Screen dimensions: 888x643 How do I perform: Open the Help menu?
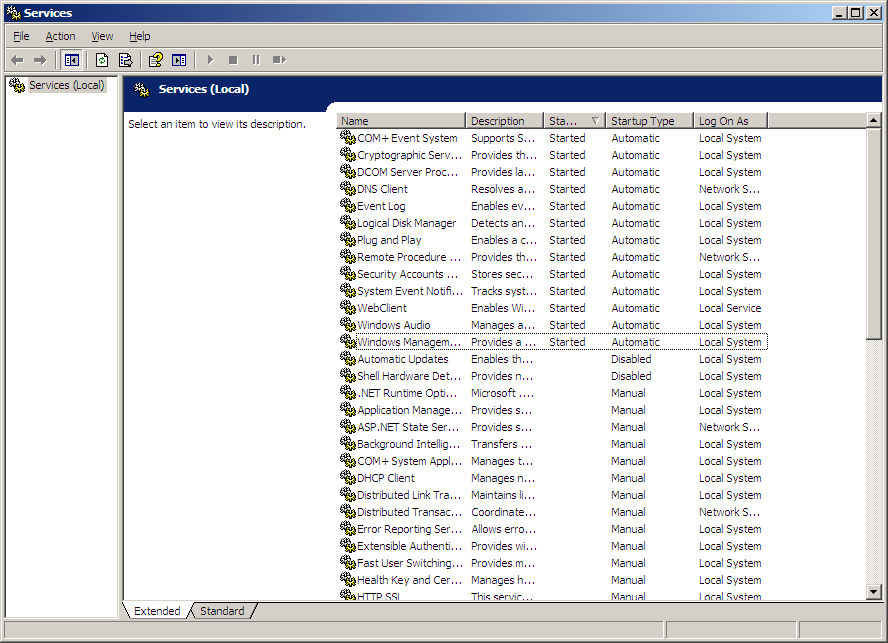139,36
